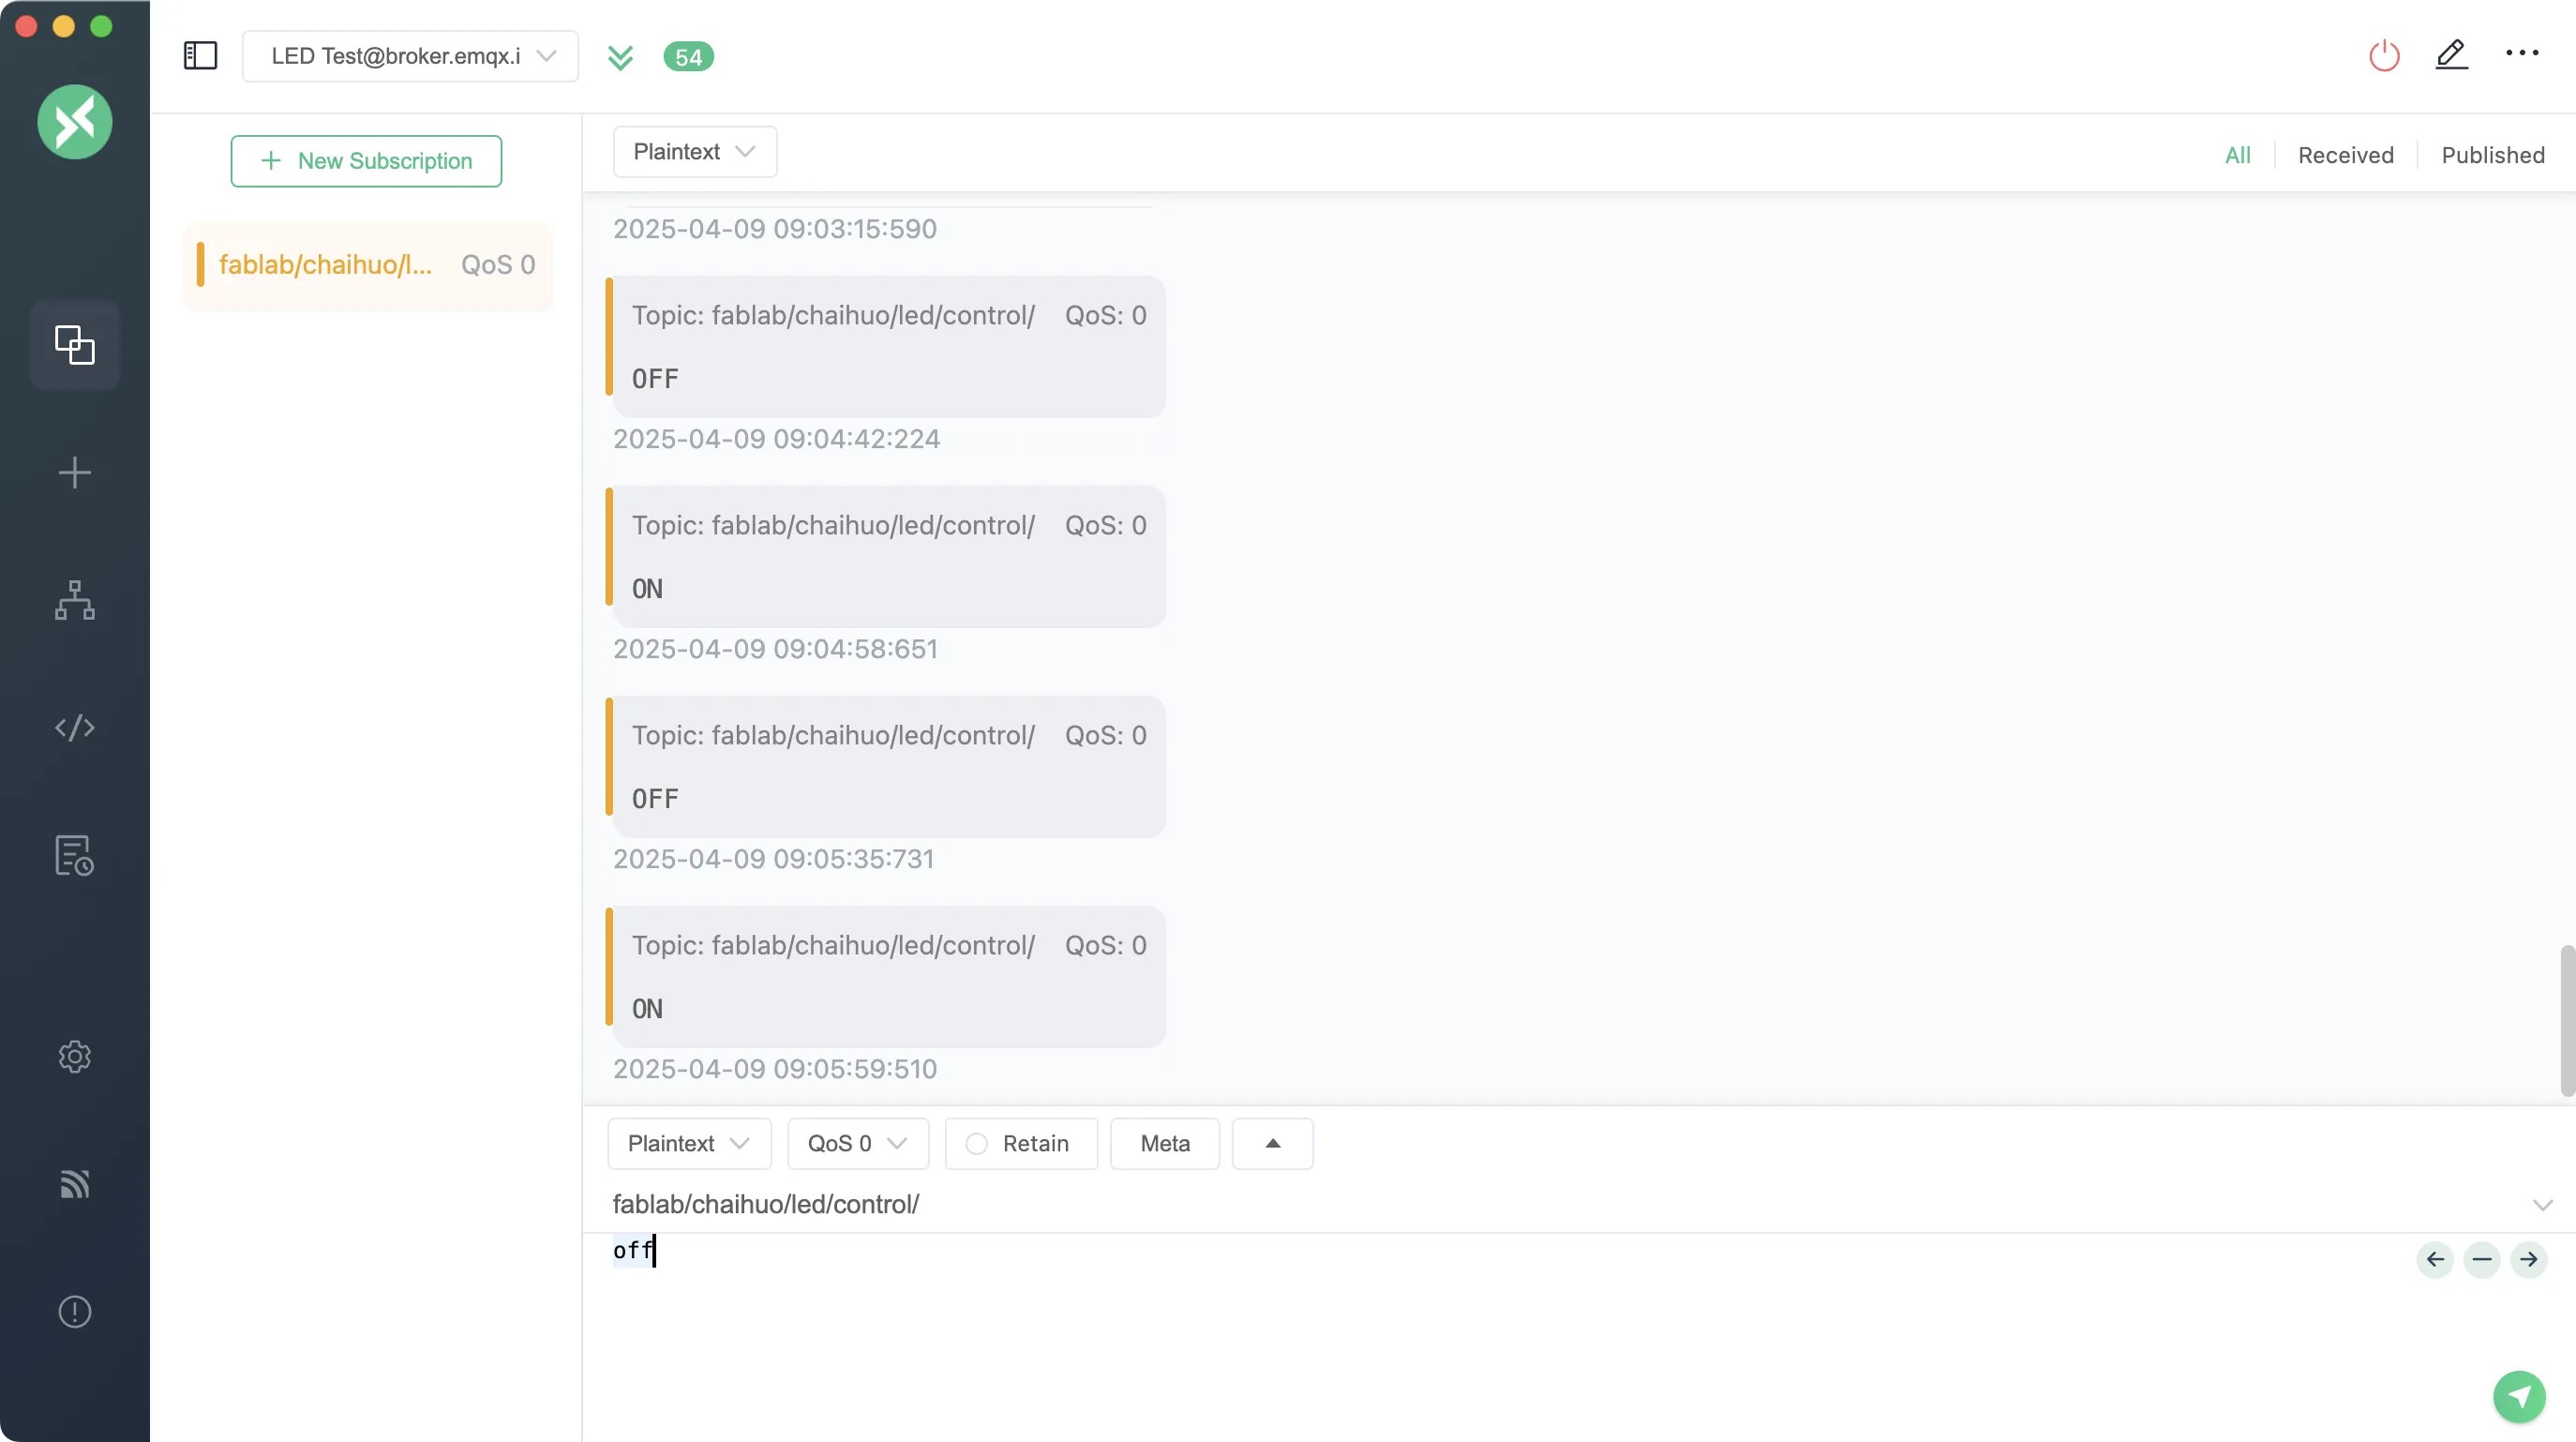Open the Meta settings button

[1164, 1143]
